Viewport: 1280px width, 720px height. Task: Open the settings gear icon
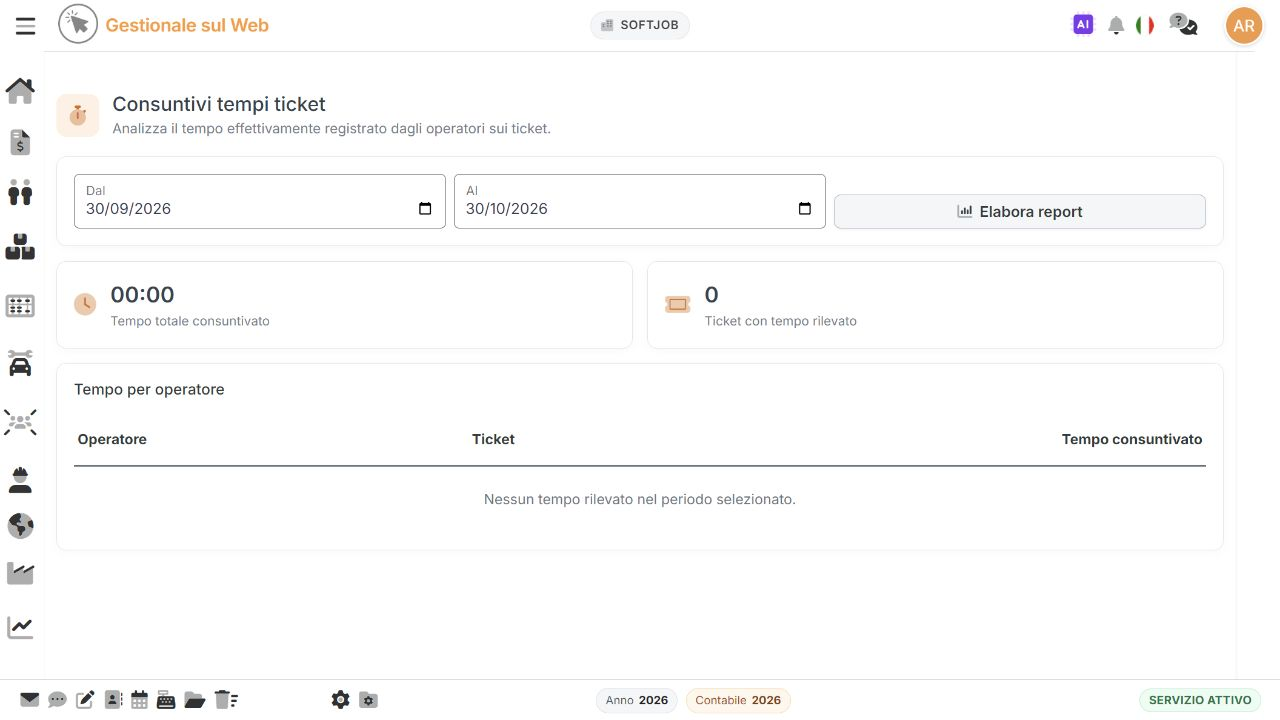(x=340, y=700)
